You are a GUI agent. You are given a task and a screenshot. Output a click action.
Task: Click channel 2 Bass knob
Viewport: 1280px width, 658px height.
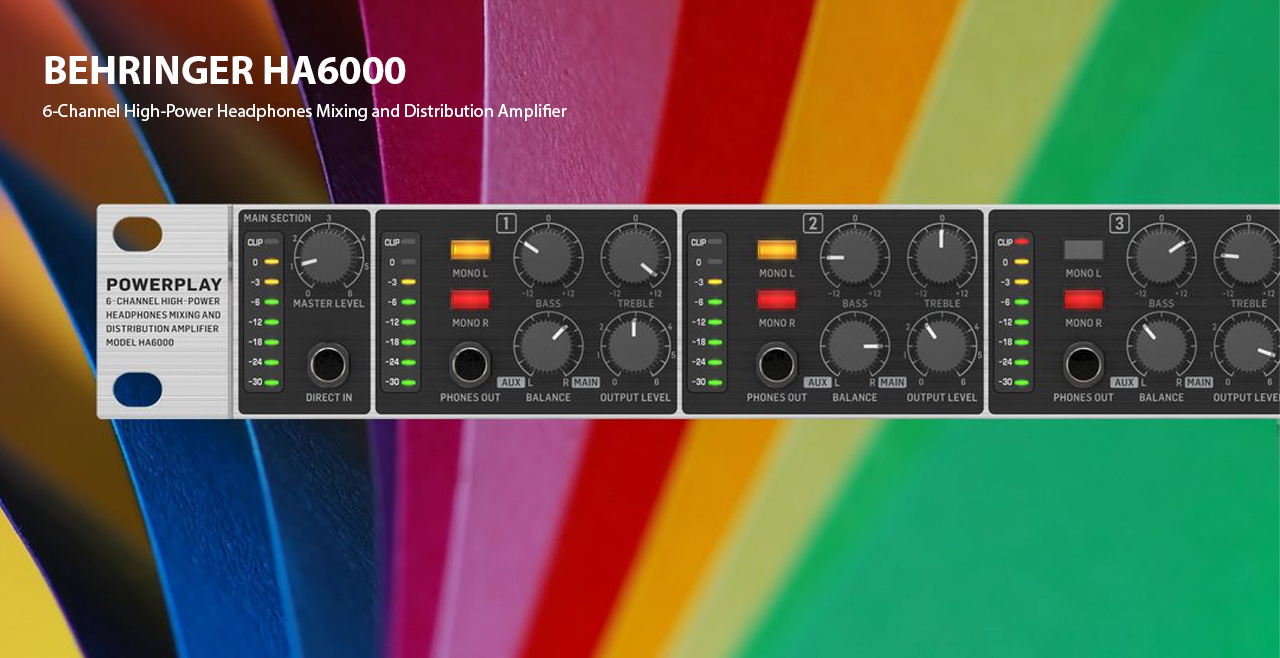click(x=855, y=257)
